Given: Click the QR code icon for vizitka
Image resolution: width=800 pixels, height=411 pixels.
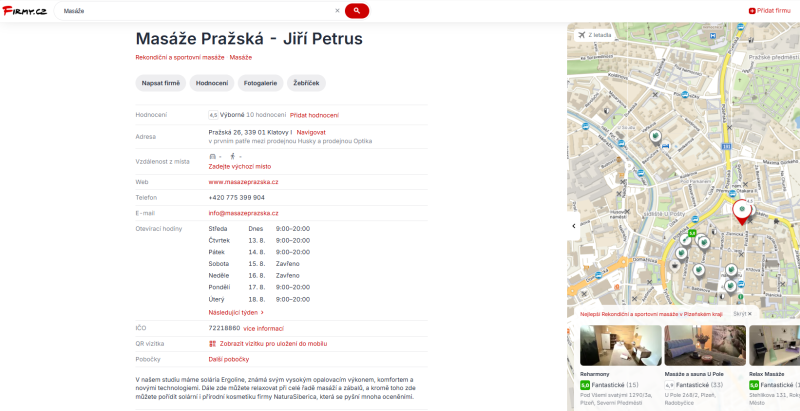Looking at the screenshot, I should [x=213, y=344].
